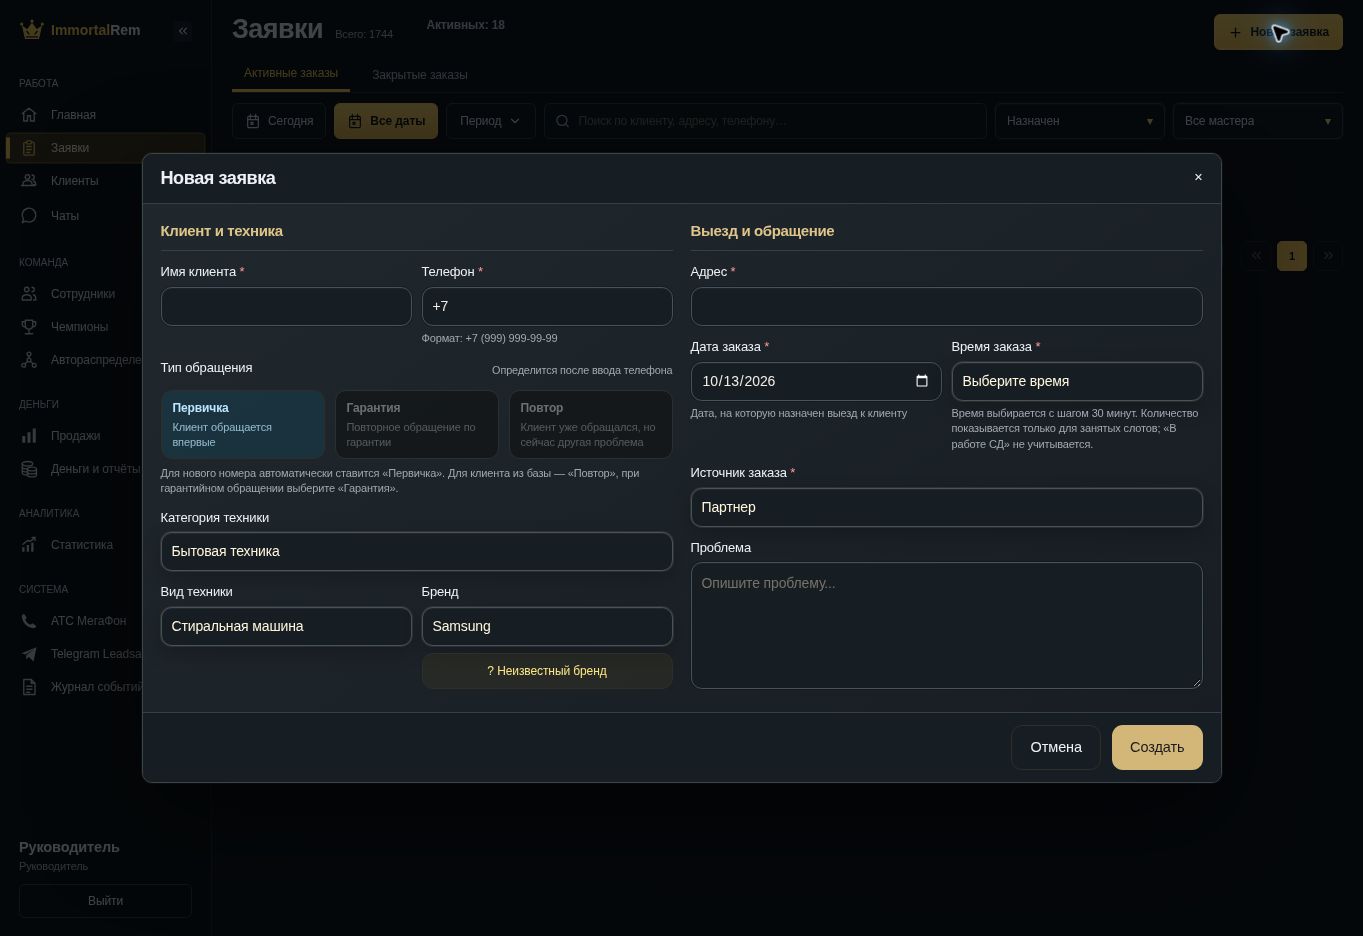The height and width of the screenshot is (936, 1363).
Task: Click the ImmortalRem crown logo icon
Action: [32, 30]
